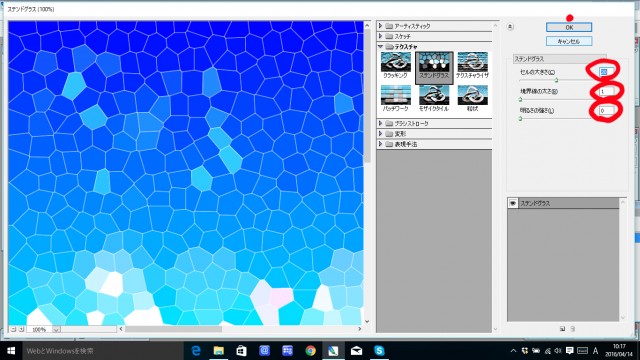
Task: Click the zoom in plus button
Action: [x=21, y=329]
